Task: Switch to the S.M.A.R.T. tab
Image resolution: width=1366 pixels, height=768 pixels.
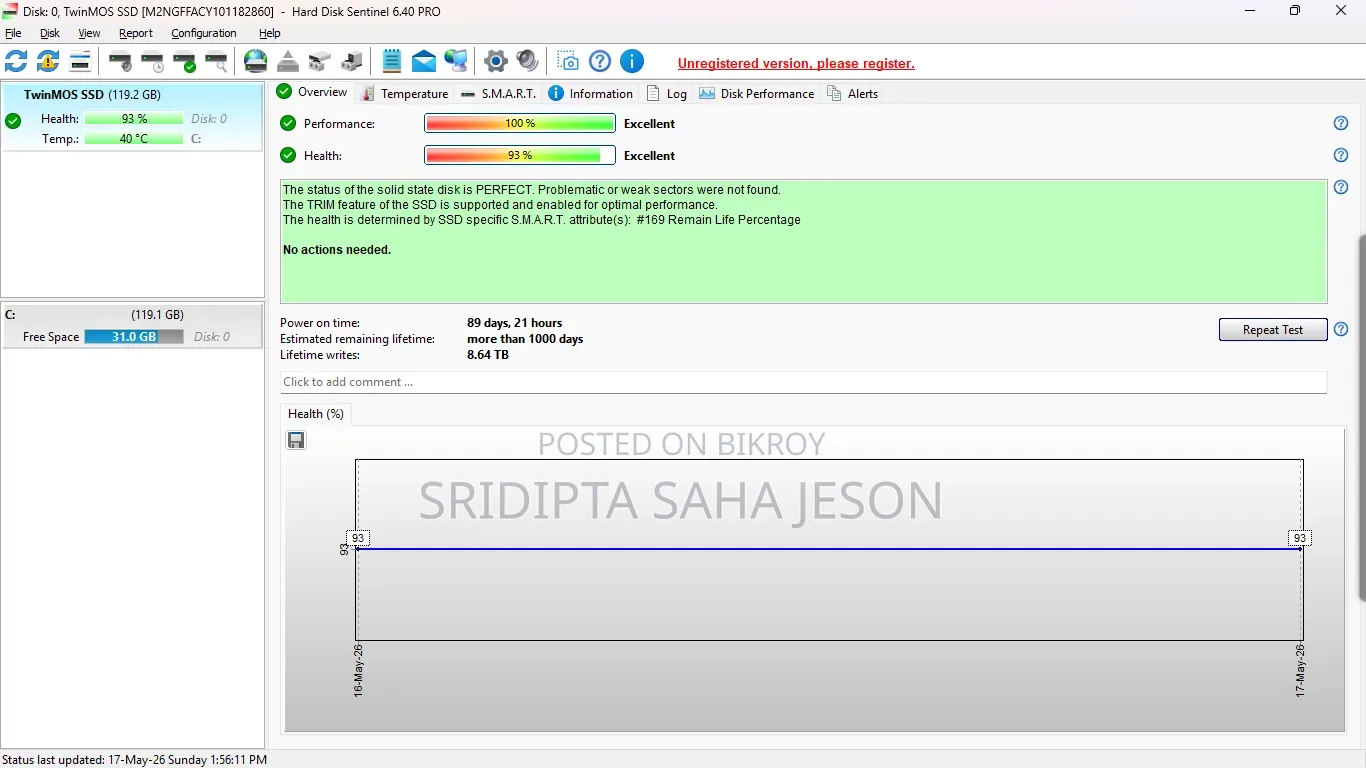Action: pos(498,93)
